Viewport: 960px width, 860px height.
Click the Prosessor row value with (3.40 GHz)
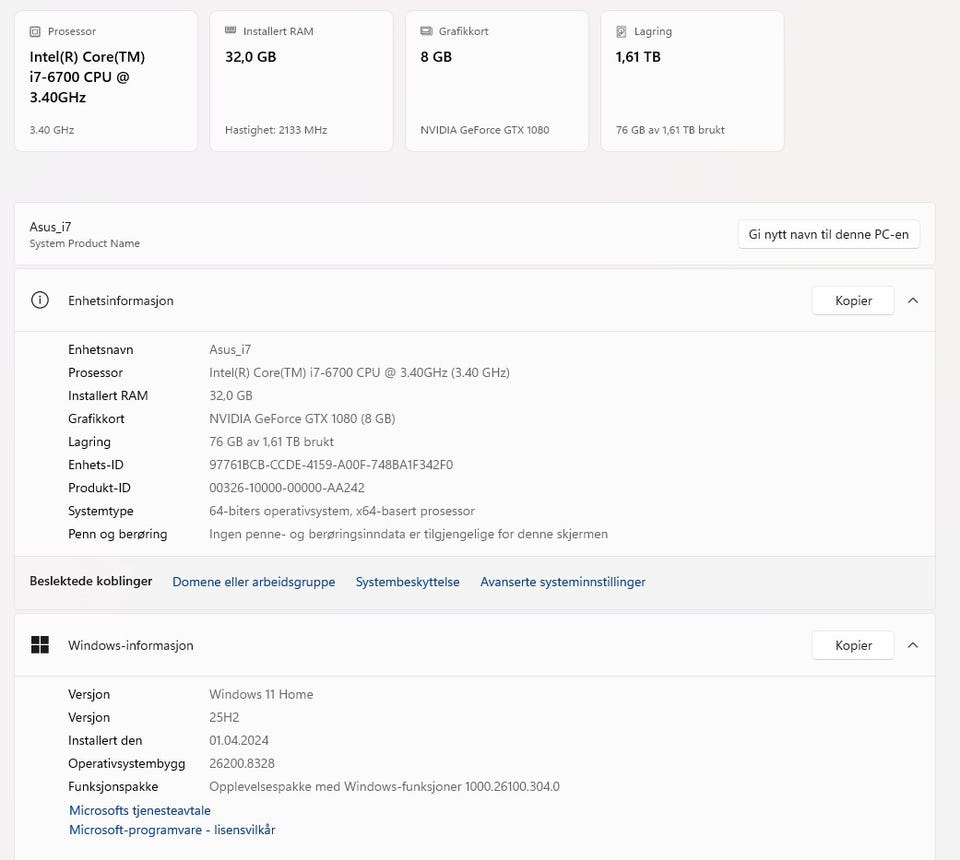pyautogui.click(x=359, y=373)
